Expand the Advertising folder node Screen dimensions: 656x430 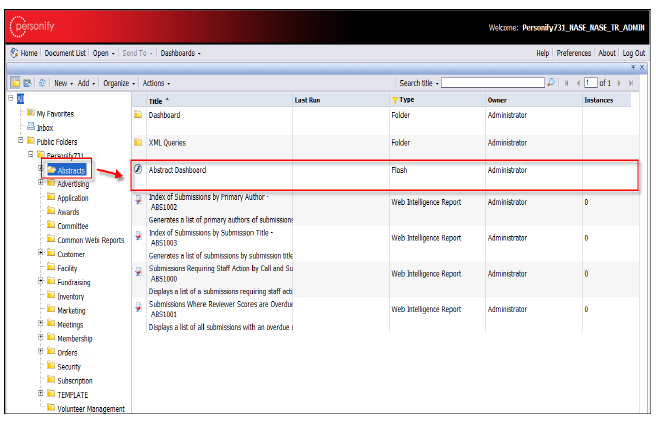click(41, 183)
